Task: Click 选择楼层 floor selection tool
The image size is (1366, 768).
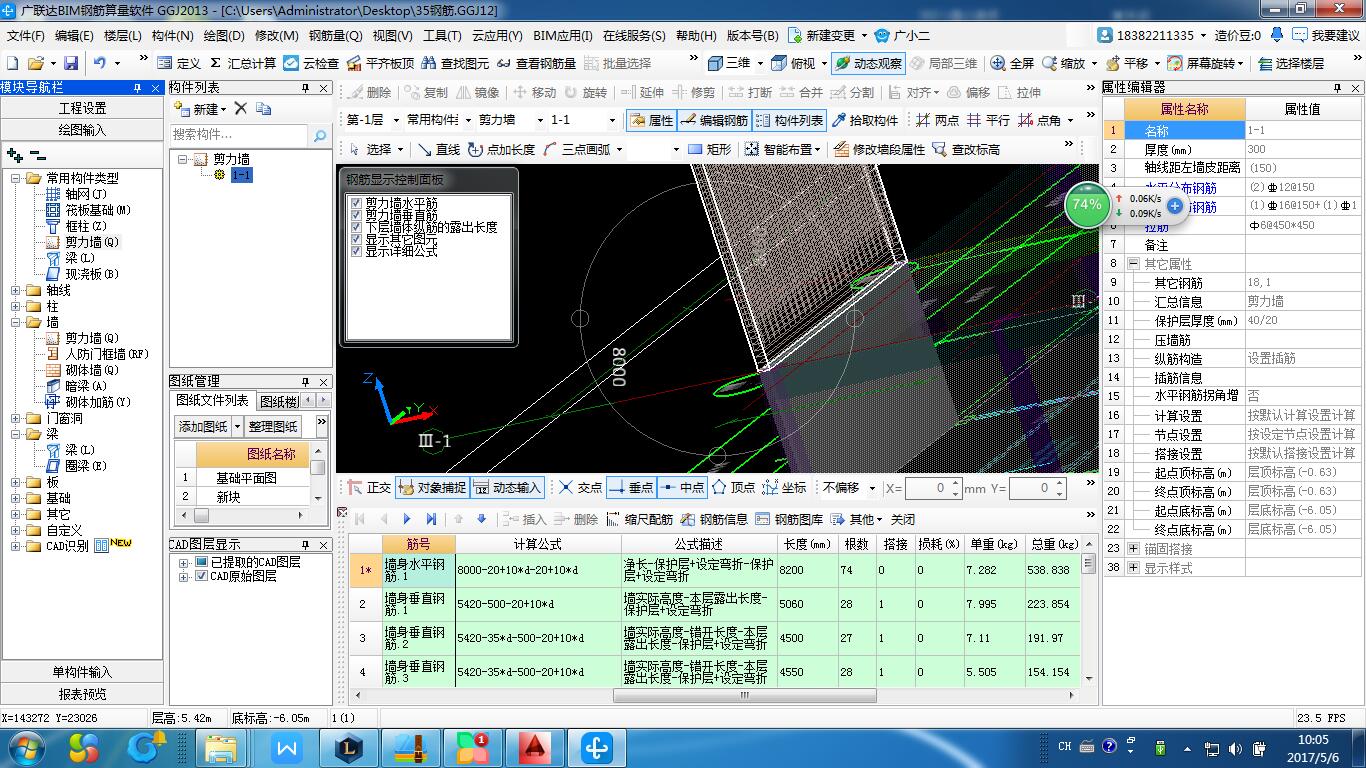Action: pos(1291,63)
